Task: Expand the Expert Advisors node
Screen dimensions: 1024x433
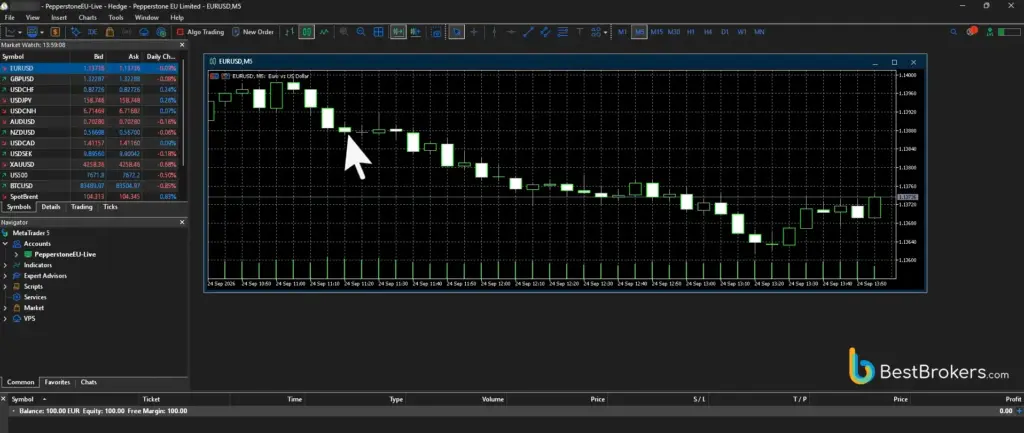Action: pyautogui.click(x=5, y=276)
